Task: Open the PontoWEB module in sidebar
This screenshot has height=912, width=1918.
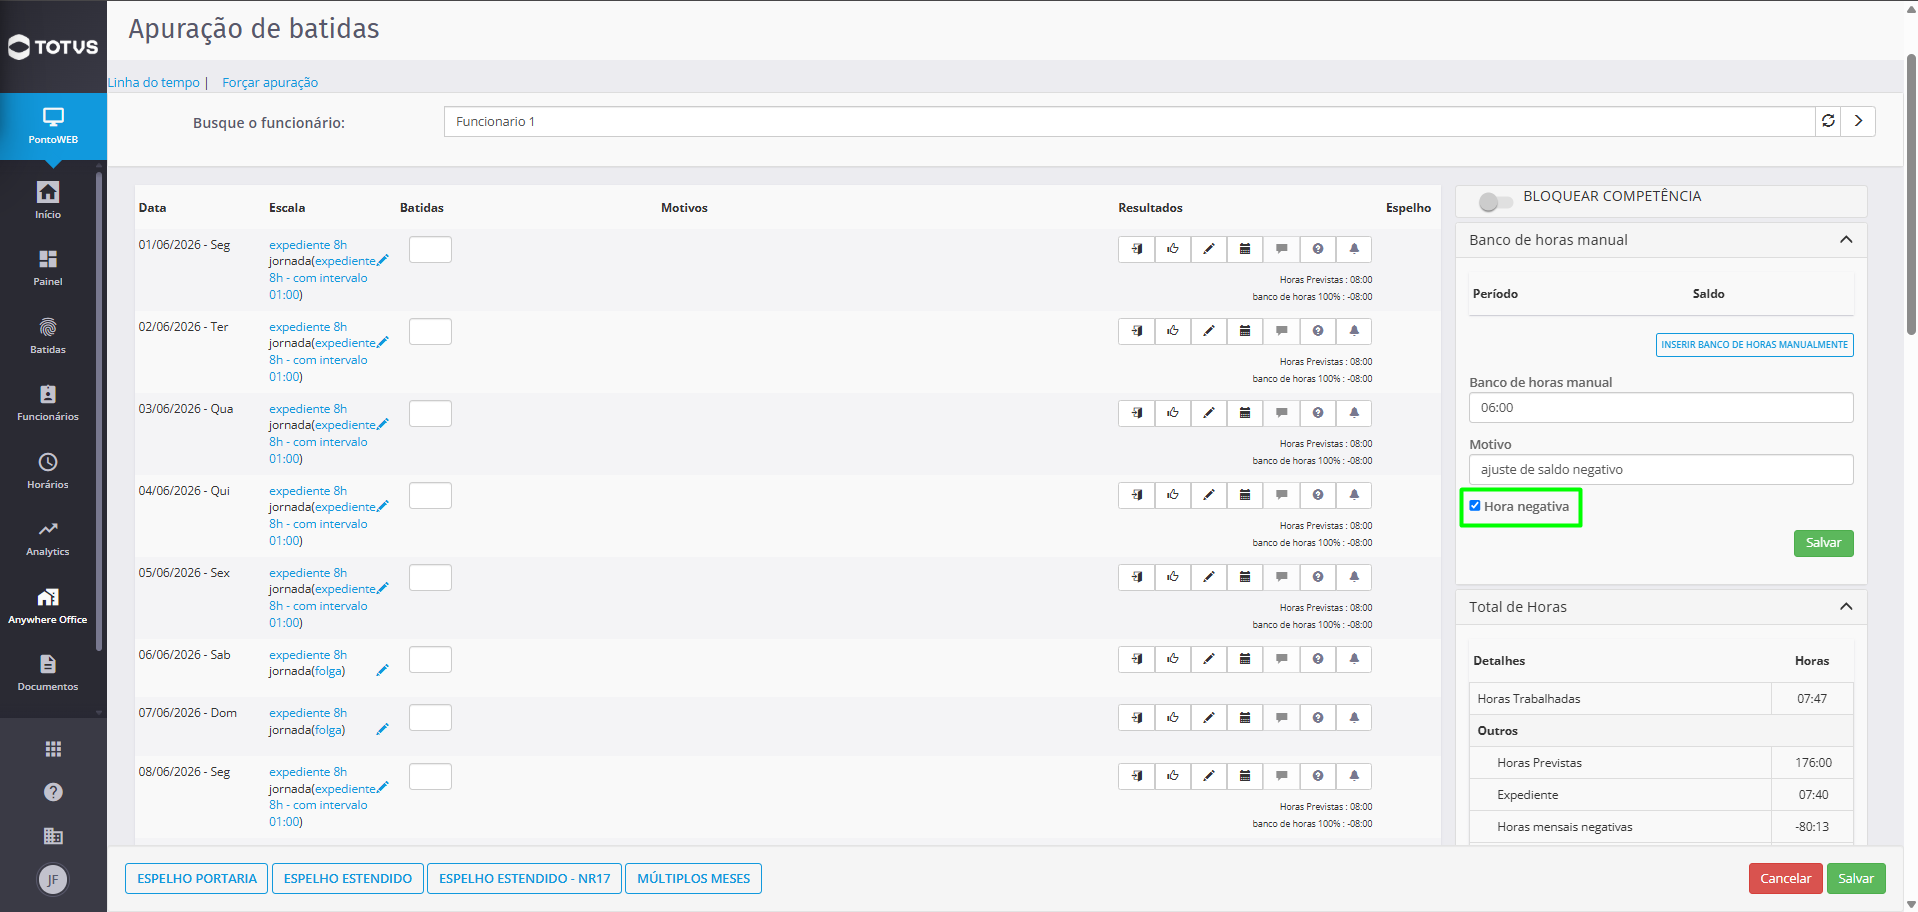Action: click(x=53, y=126)
